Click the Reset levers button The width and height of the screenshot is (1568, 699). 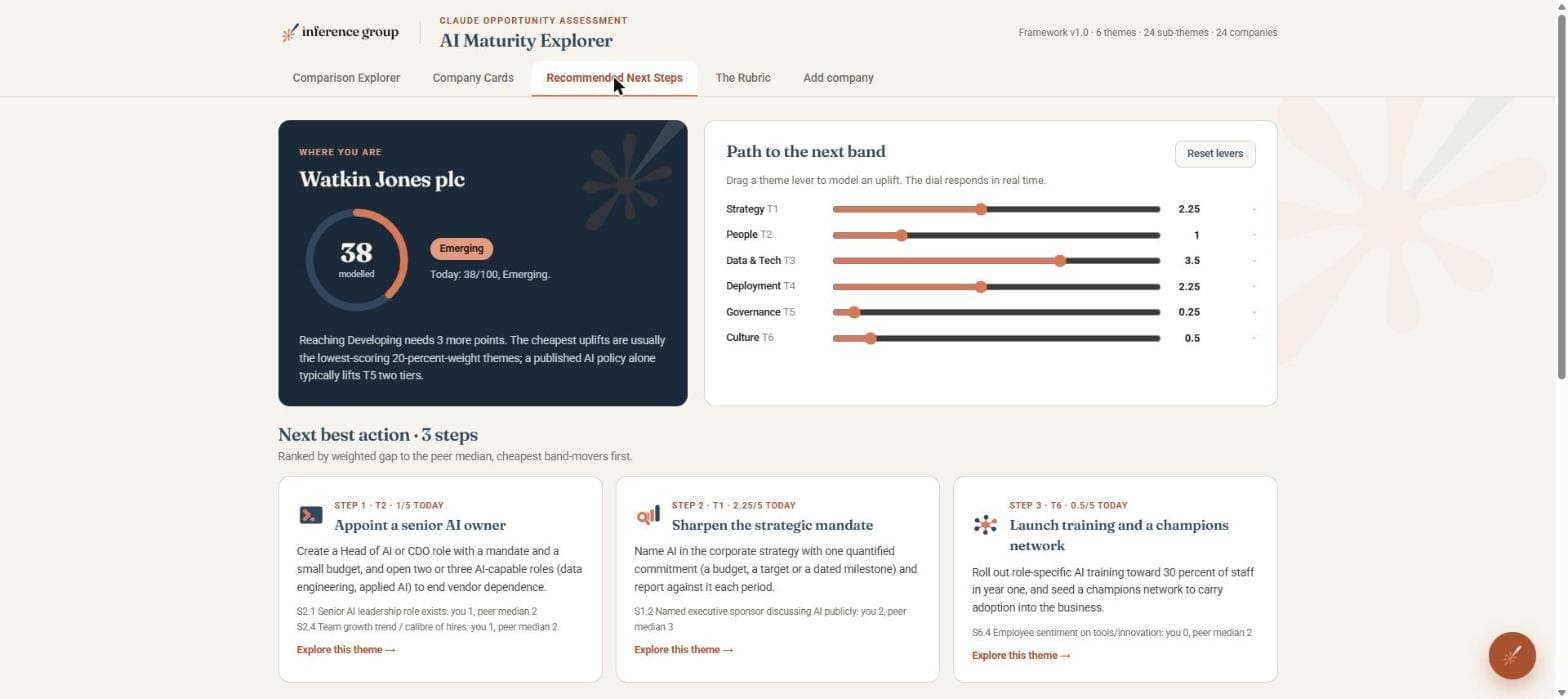(x=1215, y=154)
